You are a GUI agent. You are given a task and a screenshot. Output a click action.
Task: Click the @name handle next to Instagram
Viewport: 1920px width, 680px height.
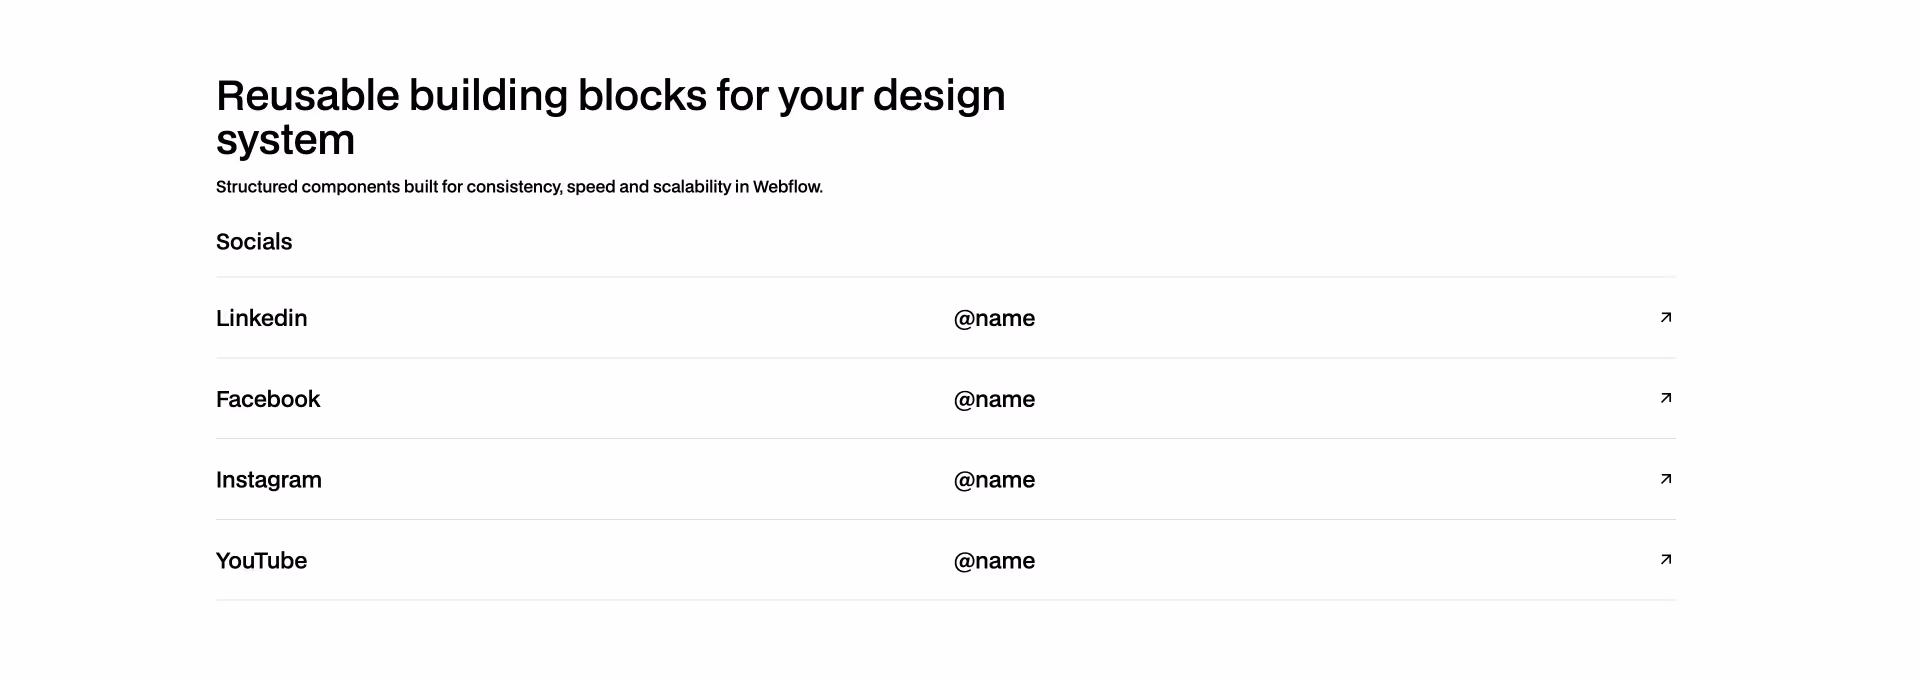coord(995,480)
